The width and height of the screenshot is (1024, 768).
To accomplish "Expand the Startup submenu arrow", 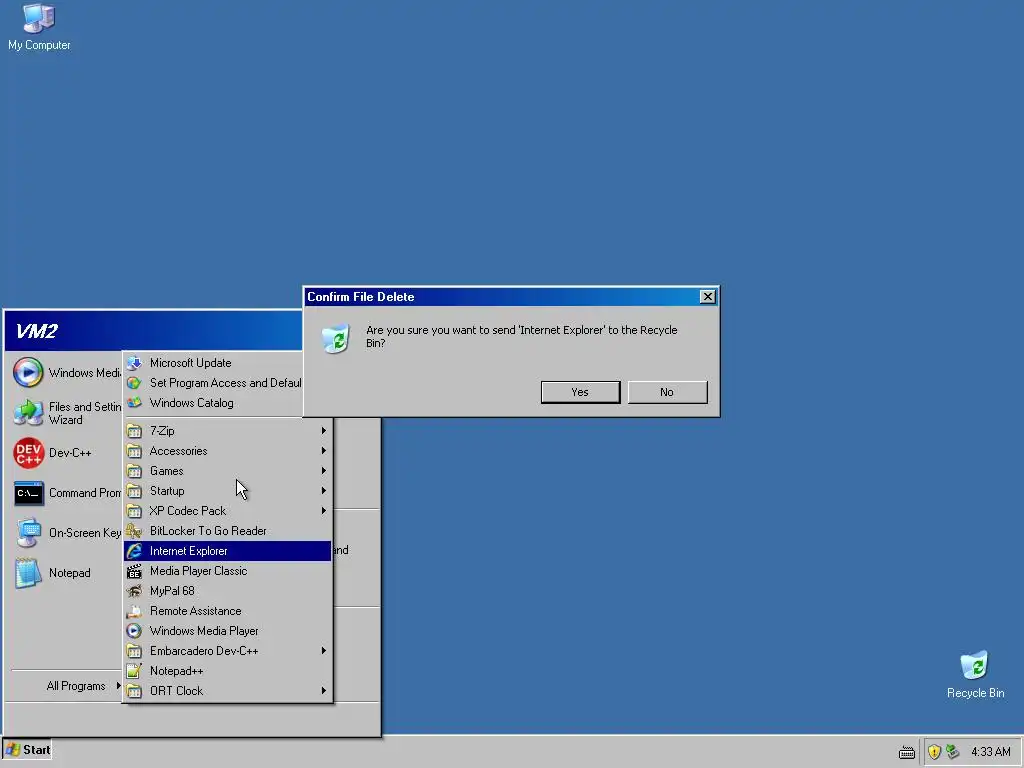I will [x=323, y=490].
